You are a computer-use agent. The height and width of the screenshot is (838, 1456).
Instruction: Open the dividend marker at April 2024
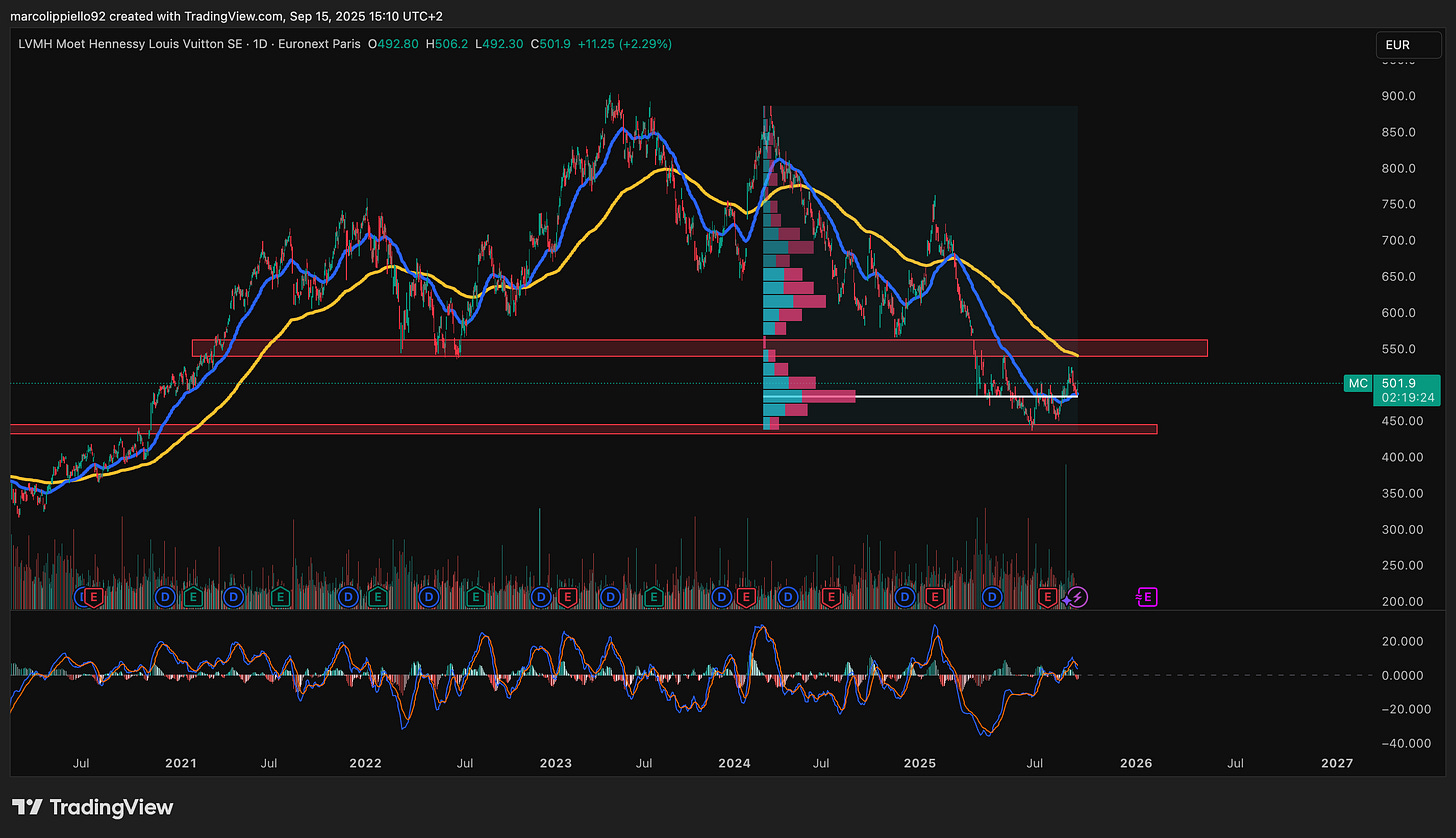click(x=788, y=597)
